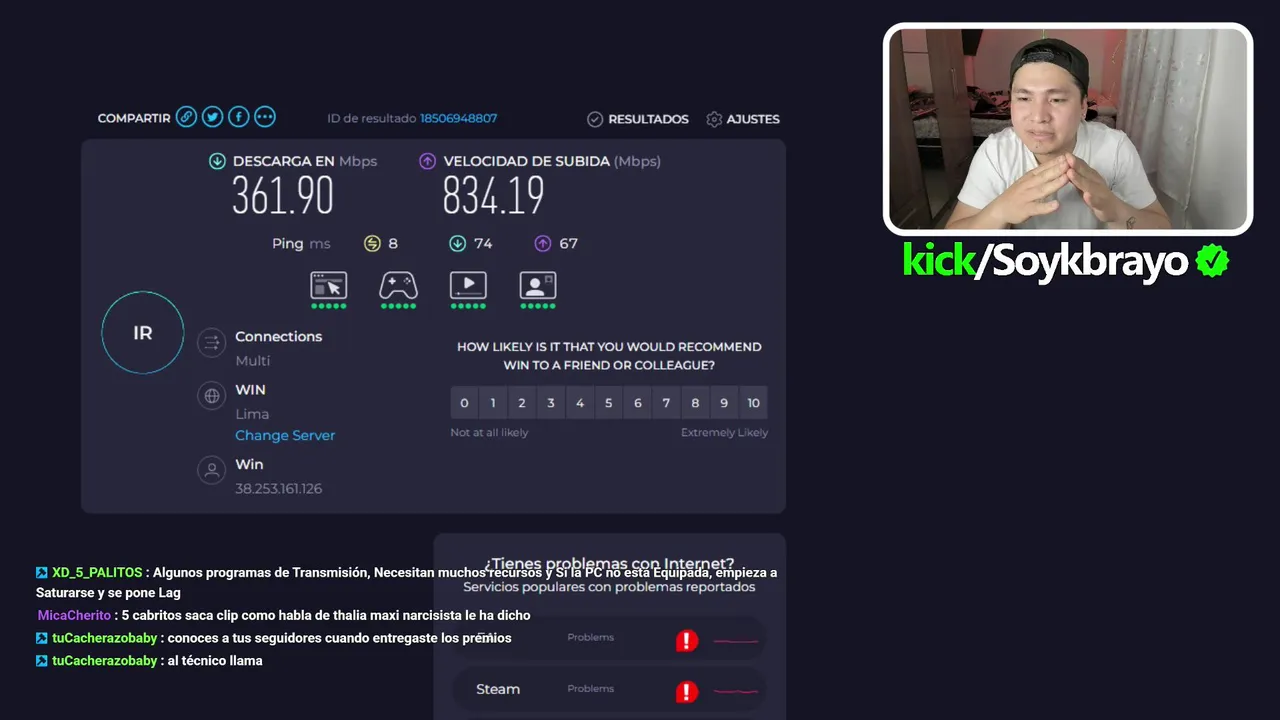Share result on Facebook
1280x720 pixels.
238,117
